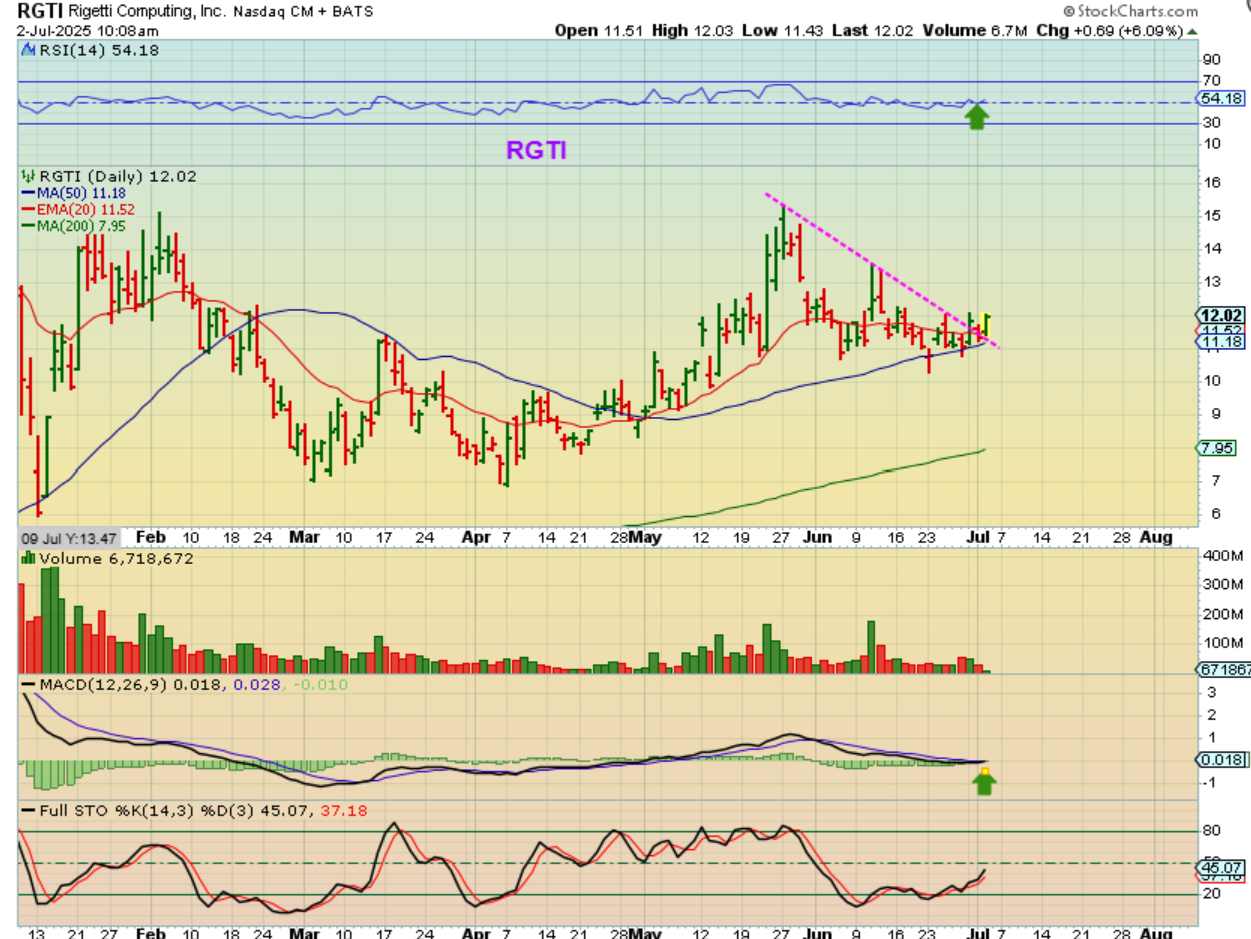Open the StockCharts.com copyright link
This screenshot has width=1251, height=939.
click(1128, 11)
